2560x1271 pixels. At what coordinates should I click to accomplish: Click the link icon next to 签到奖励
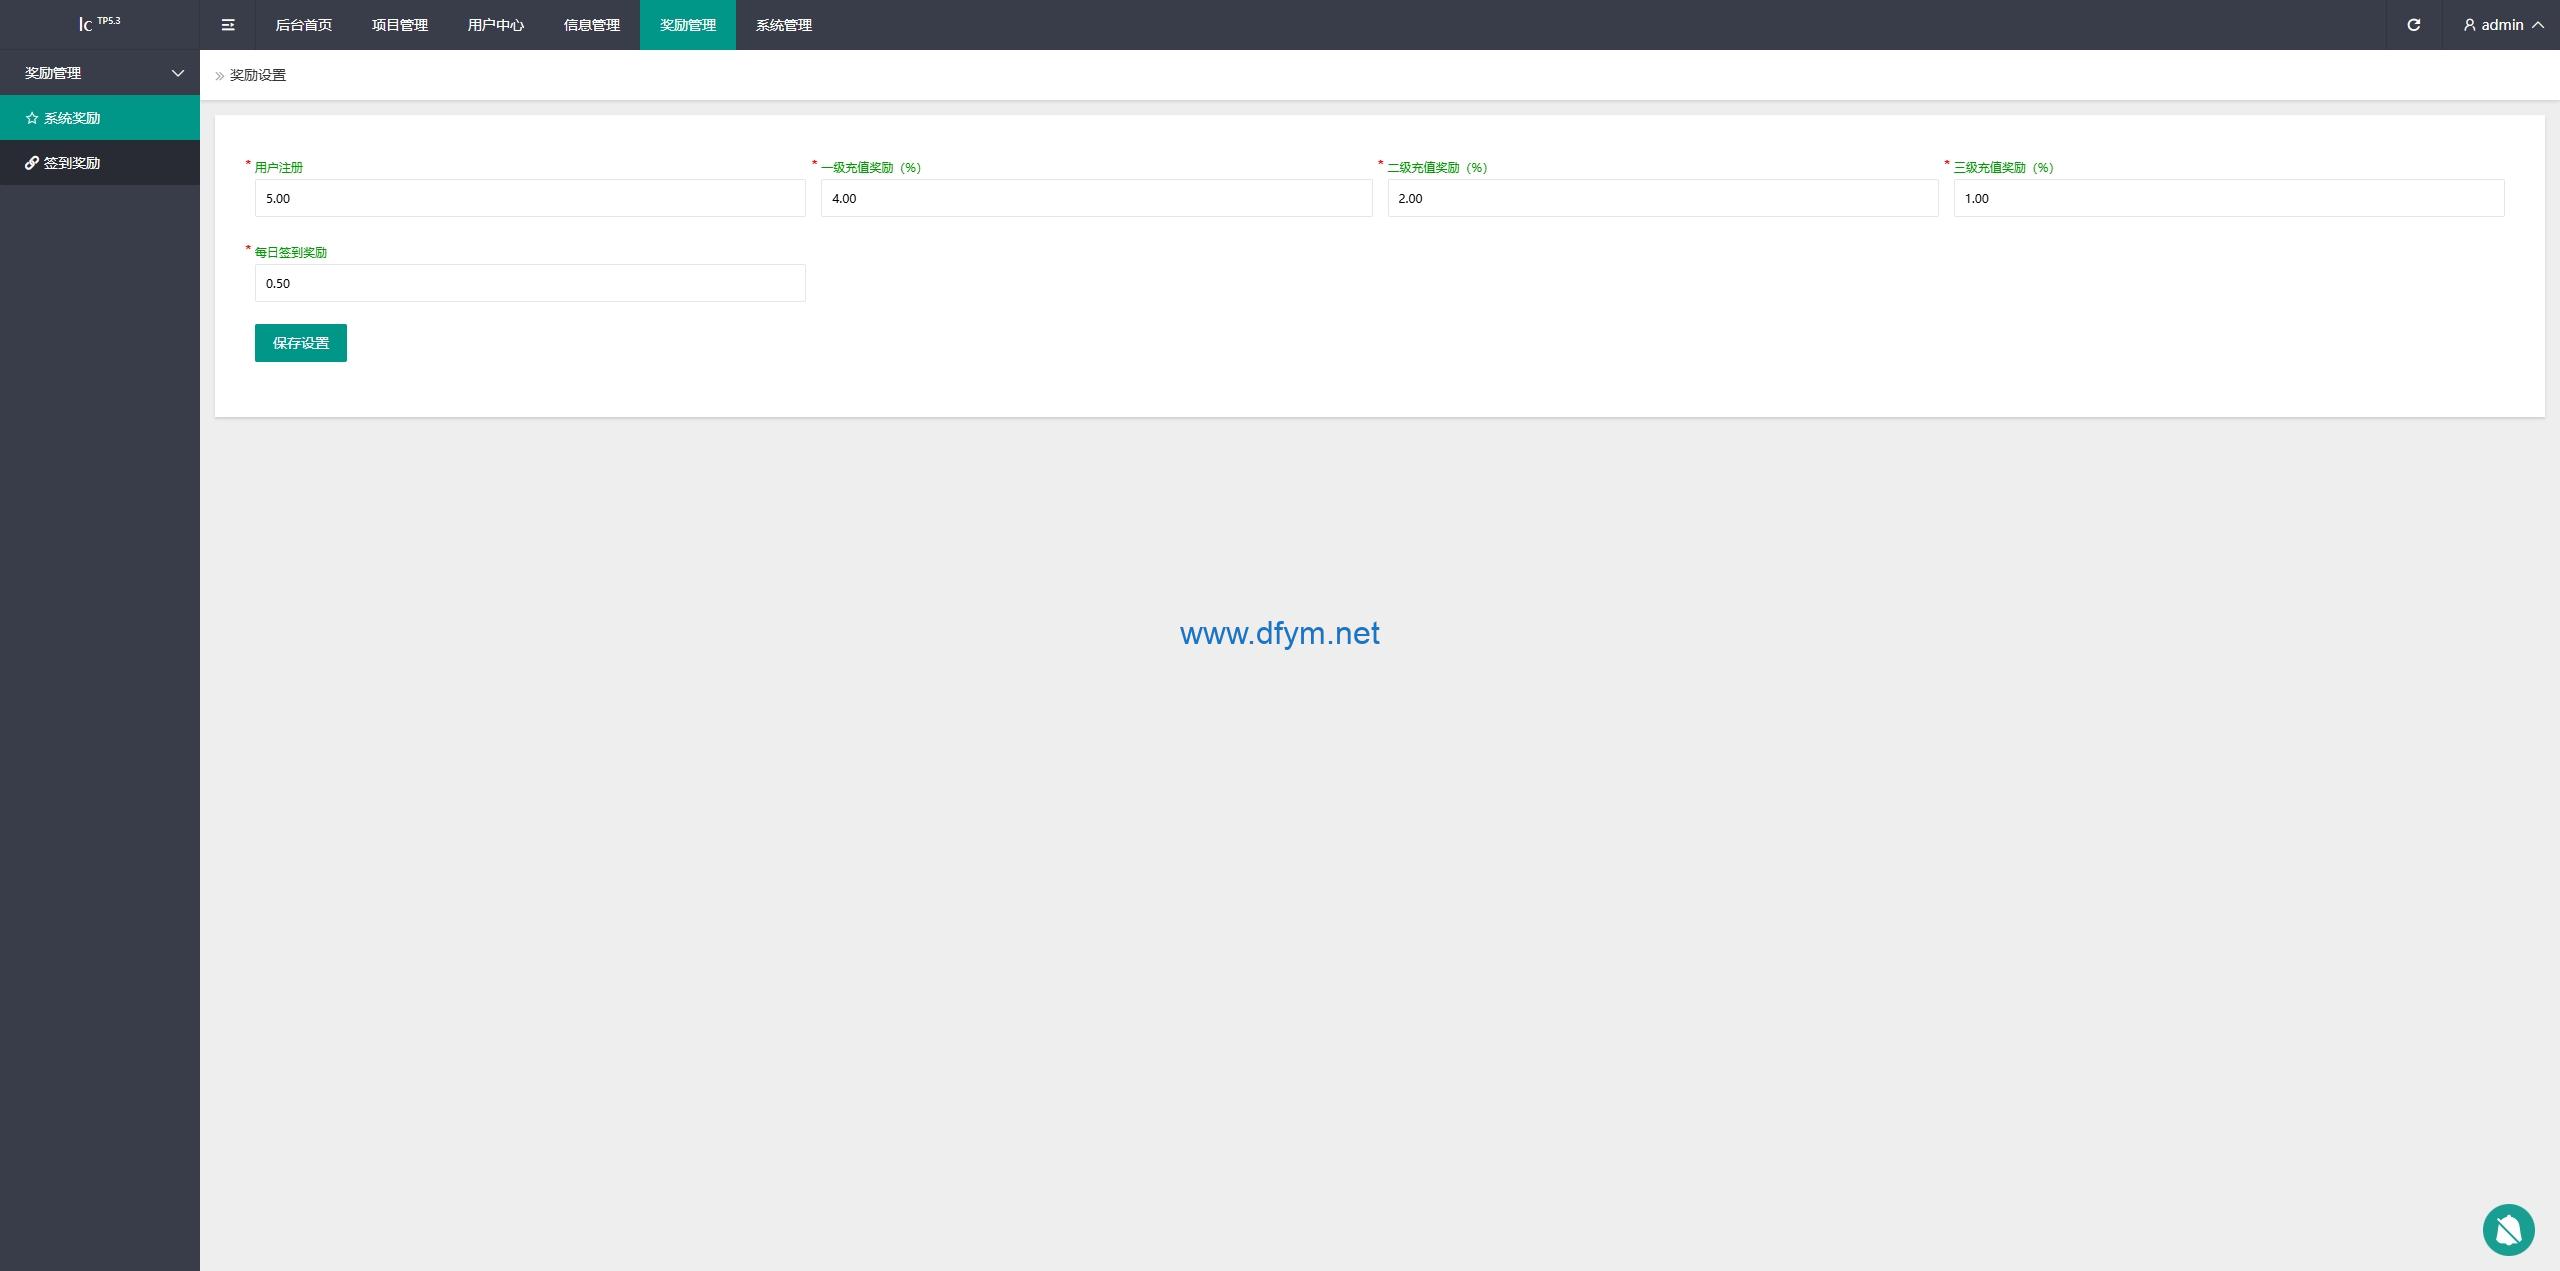pos(32,163)
